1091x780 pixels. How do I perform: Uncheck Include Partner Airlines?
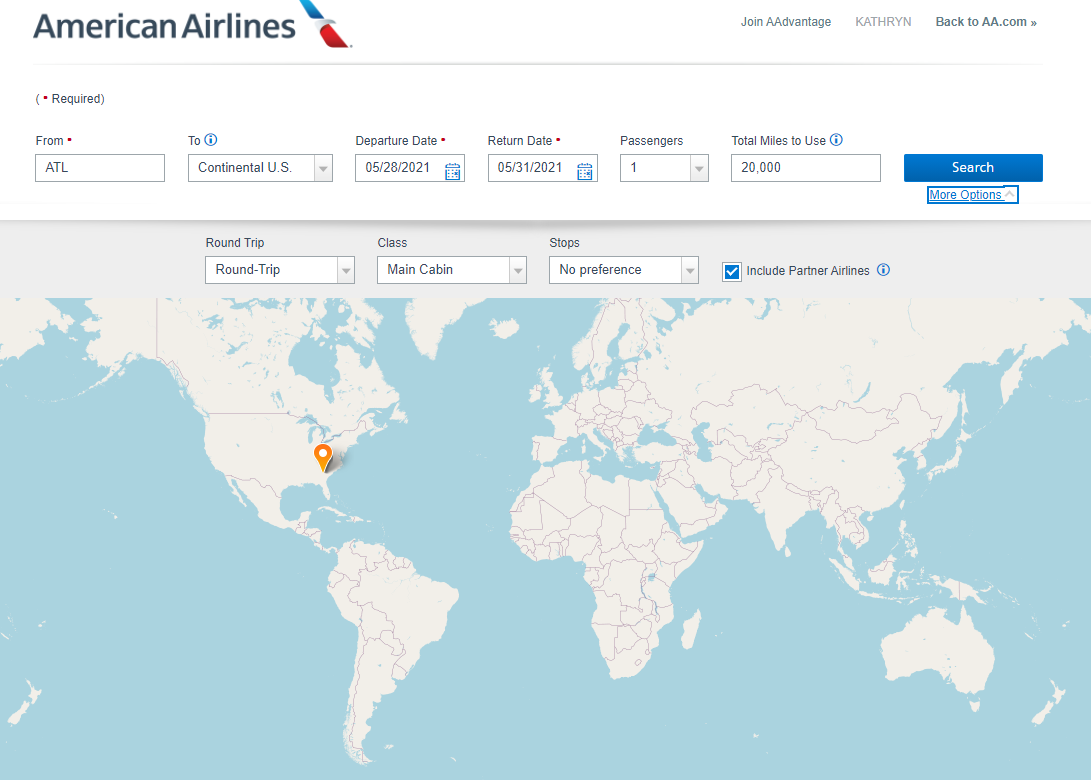[x=732, y=270]
